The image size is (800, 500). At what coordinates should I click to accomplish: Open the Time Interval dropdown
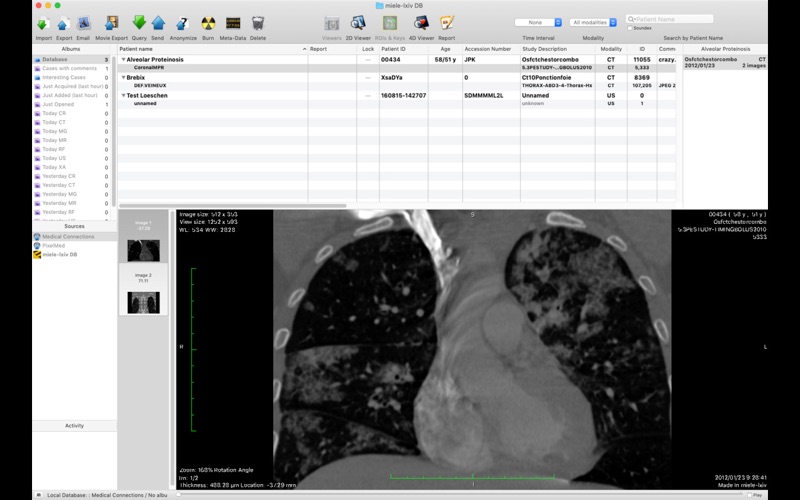pos(537,22)
